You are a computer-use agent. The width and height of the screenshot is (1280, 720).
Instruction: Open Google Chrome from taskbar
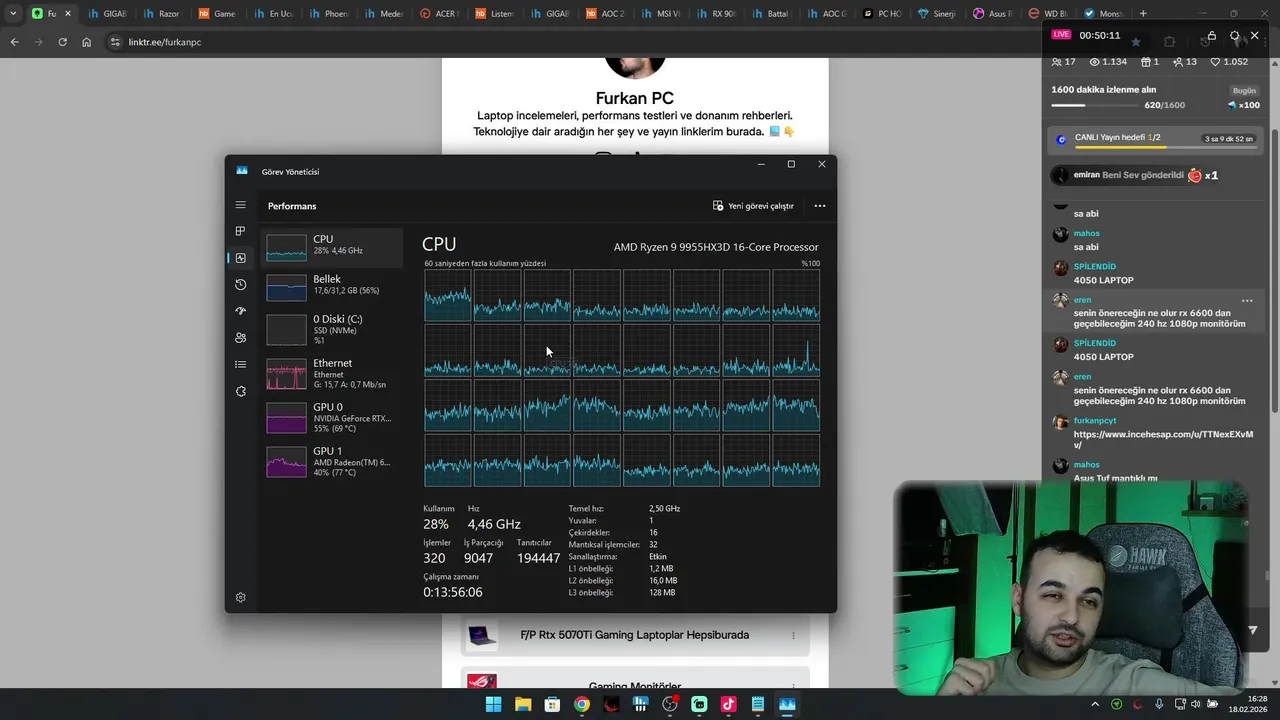pos(582,704)
